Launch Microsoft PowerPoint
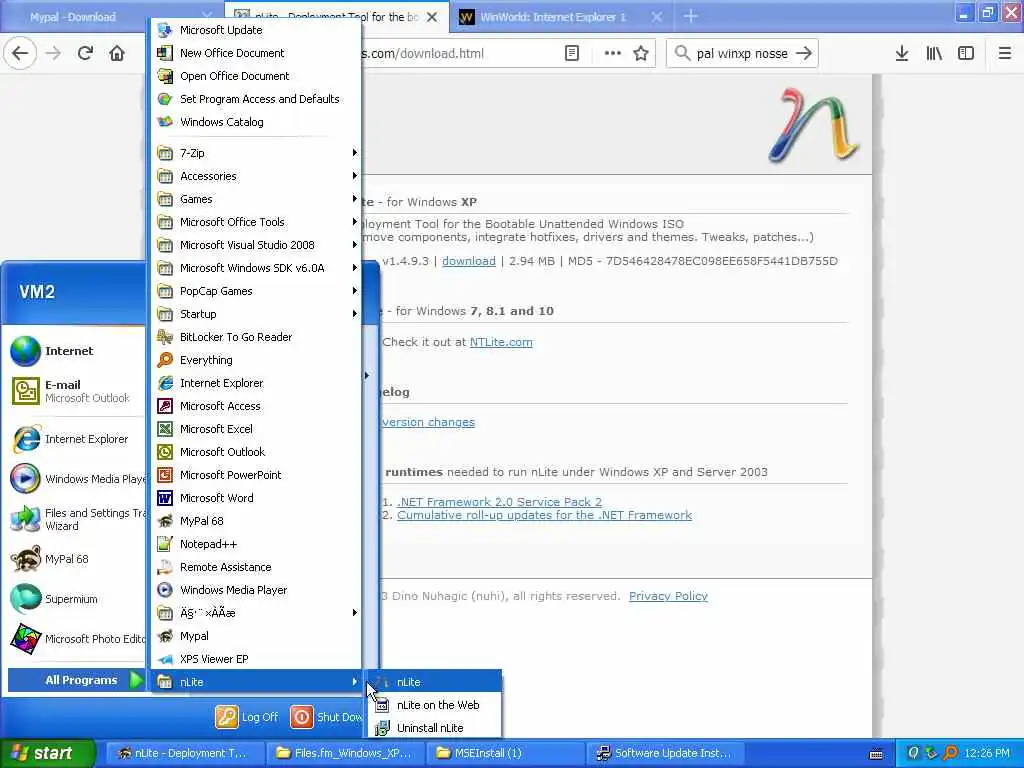1024x768 pixels. (256, 475)
